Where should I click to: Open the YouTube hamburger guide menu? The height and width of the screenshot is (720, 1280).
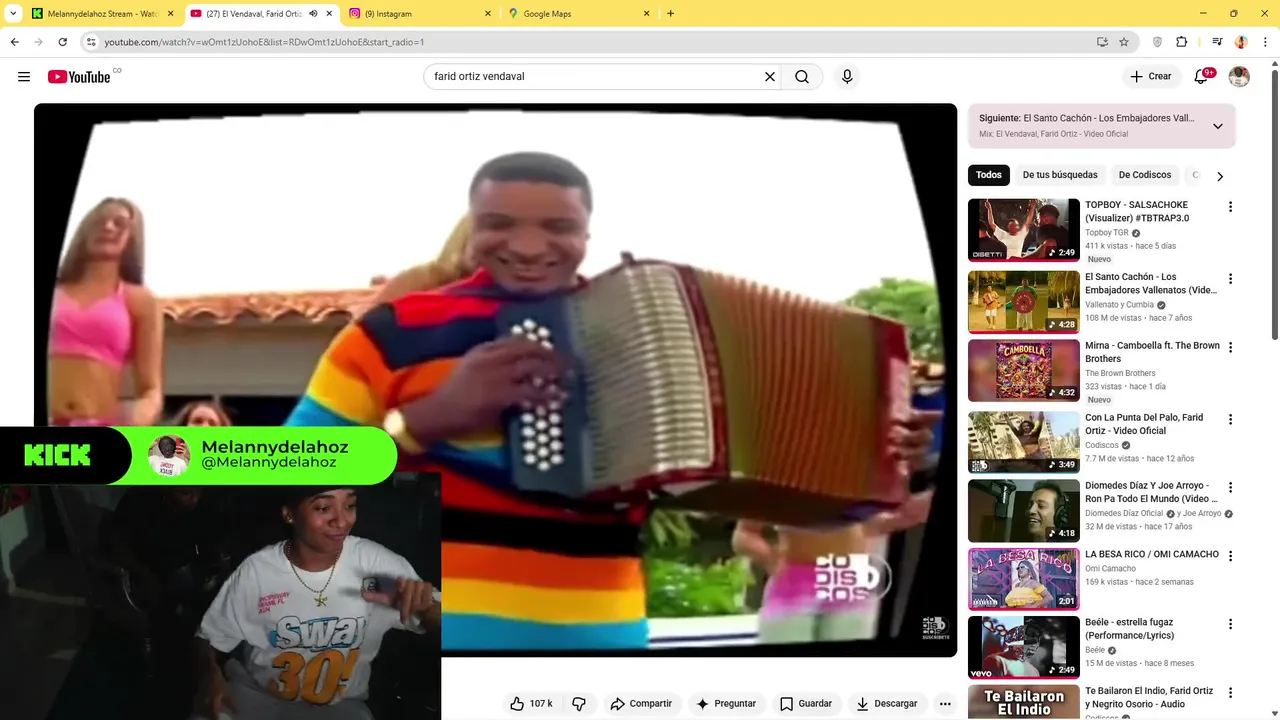click(24, 77)
